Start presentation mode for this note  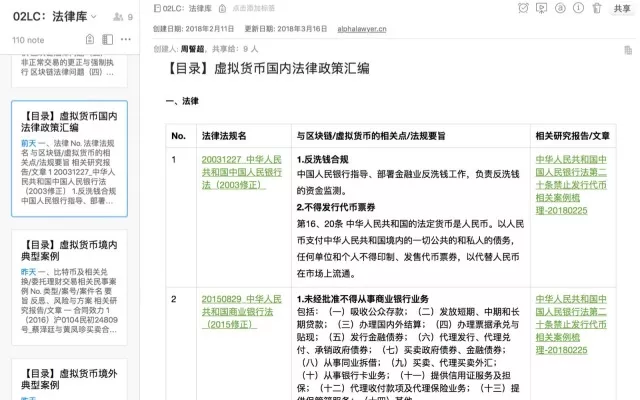pos(542,8)
